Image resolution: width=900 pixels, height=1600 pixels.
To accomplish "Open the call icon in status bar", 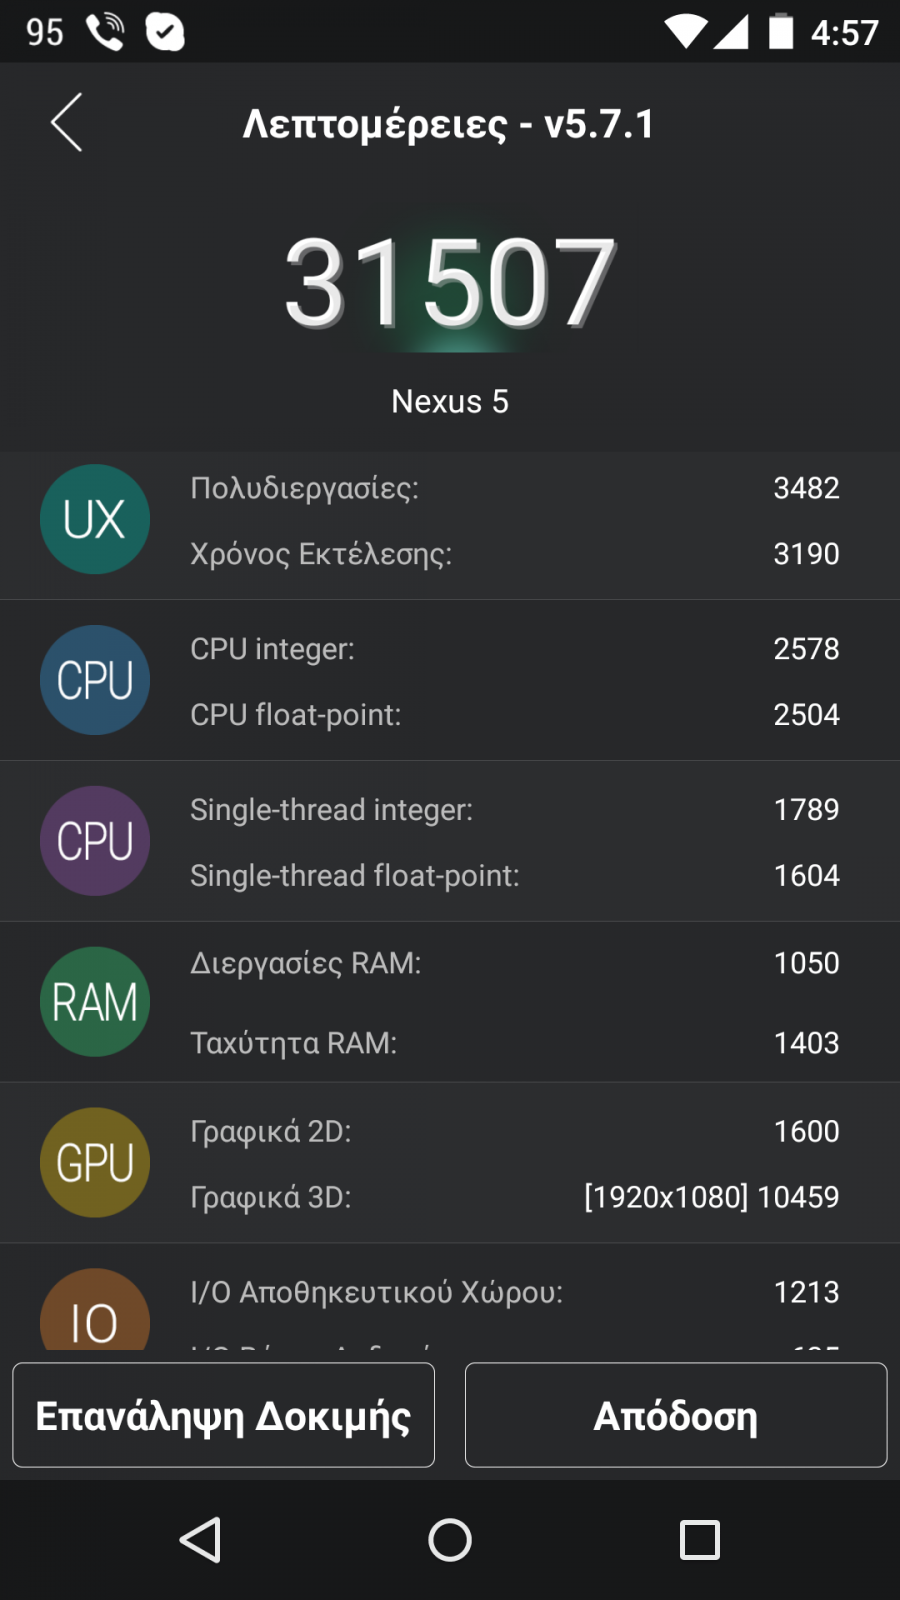I will coord(105,32).
